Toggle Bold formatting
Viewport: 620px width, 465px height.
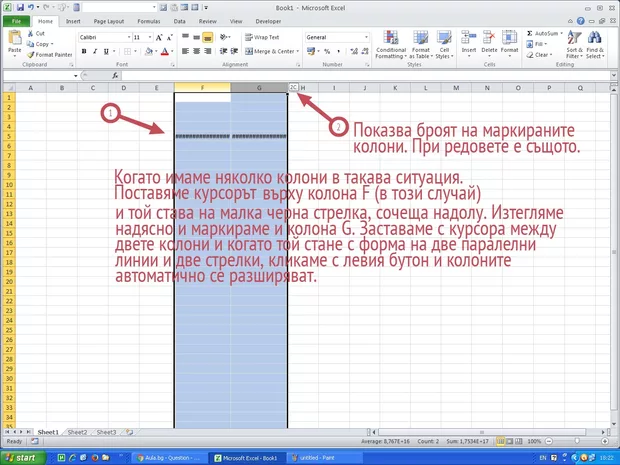82,52
